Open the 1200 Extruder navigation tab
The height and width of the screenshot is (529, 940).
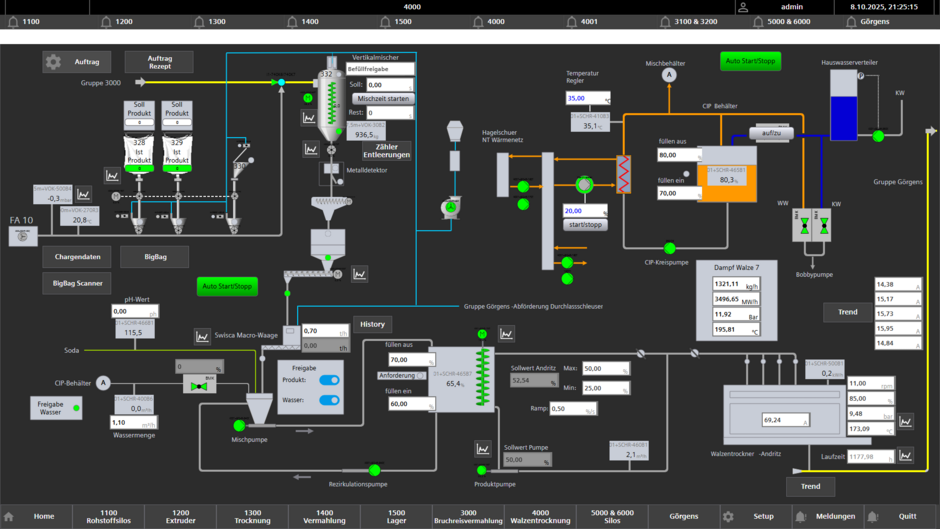click(180, 516)
